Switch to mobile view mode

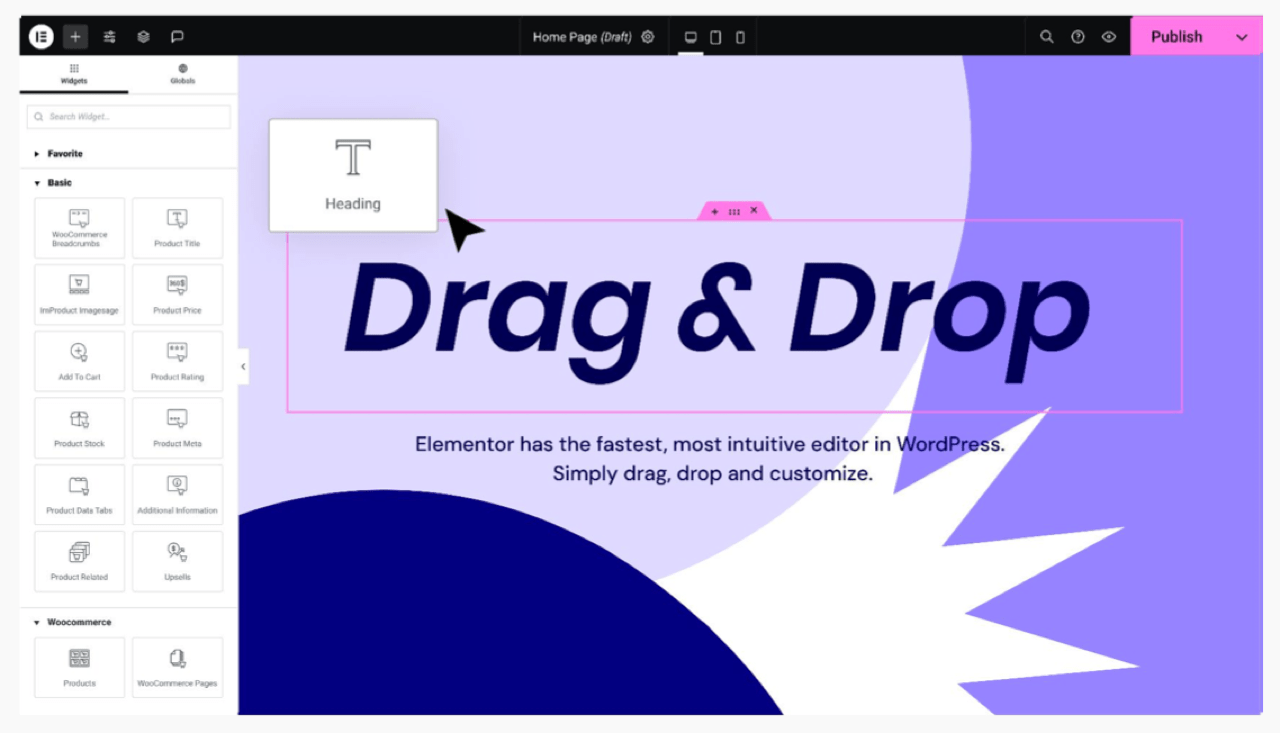click(740, 37)
